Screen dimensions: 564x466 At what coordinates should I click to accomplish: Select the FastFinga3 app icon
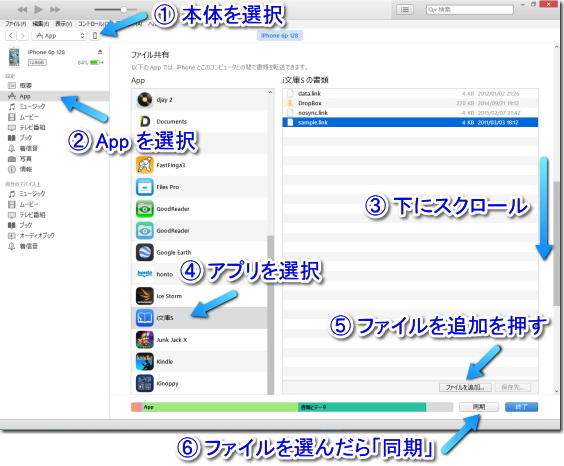point(145,165)
